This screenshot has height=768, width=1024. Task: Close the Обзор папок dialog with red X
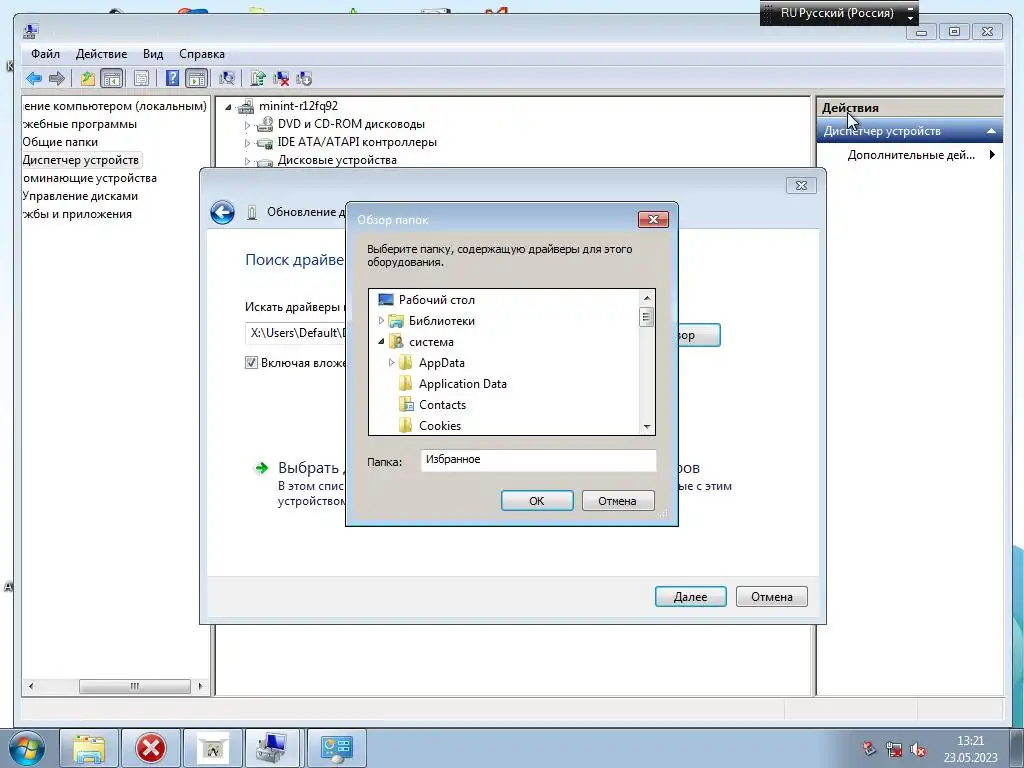click(653, 219)
